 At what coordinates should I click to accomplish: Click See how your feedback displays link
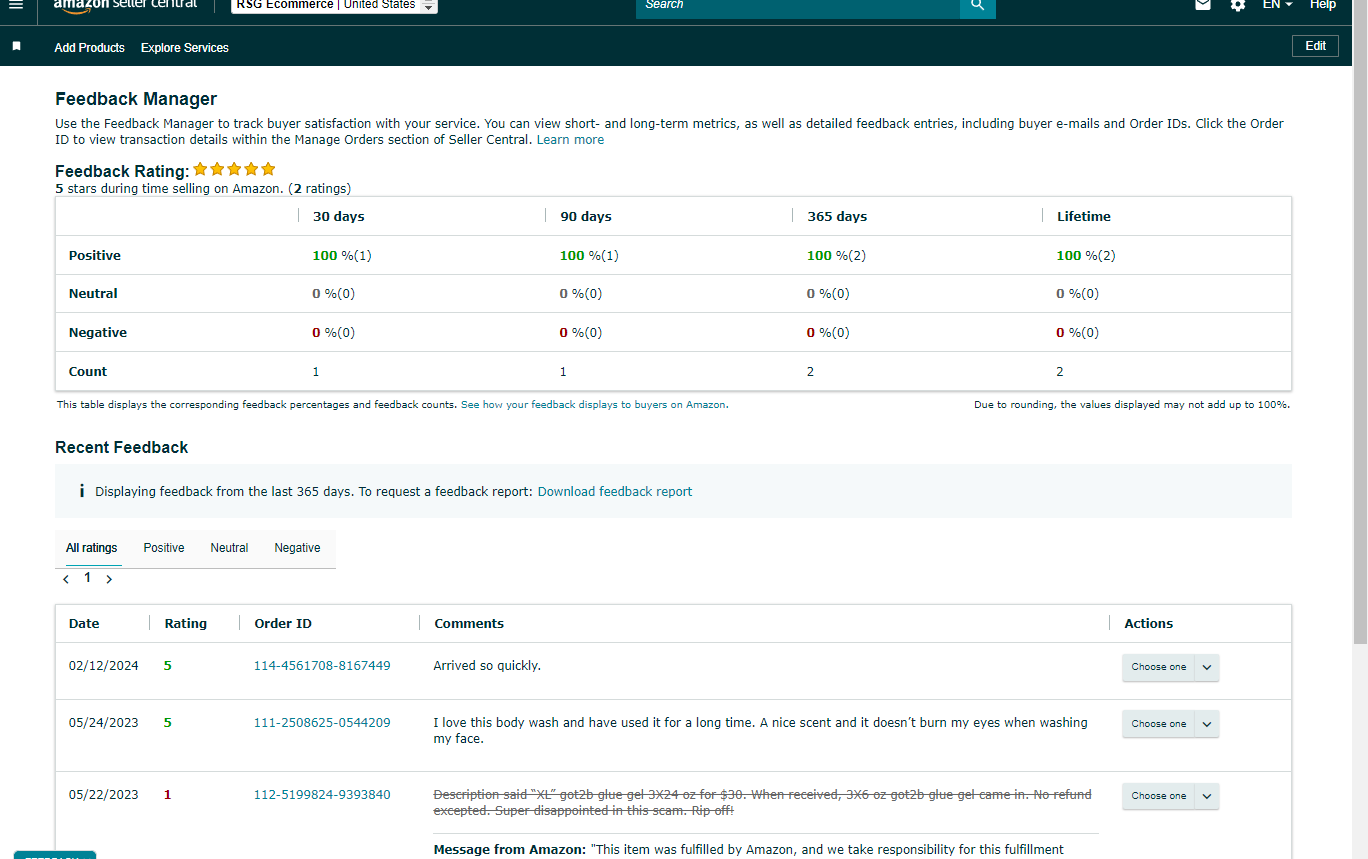click(x=594, y=405)
